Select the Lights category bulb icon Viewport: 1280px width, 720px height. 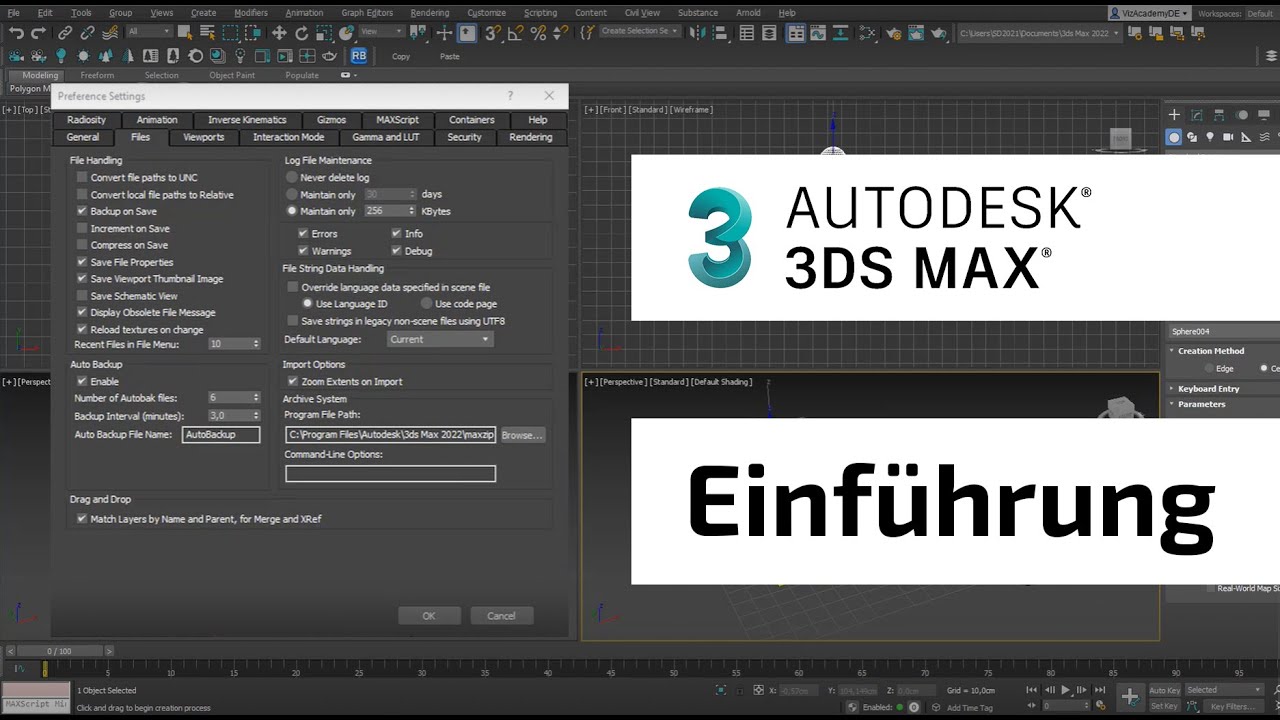click(1210, 137)
